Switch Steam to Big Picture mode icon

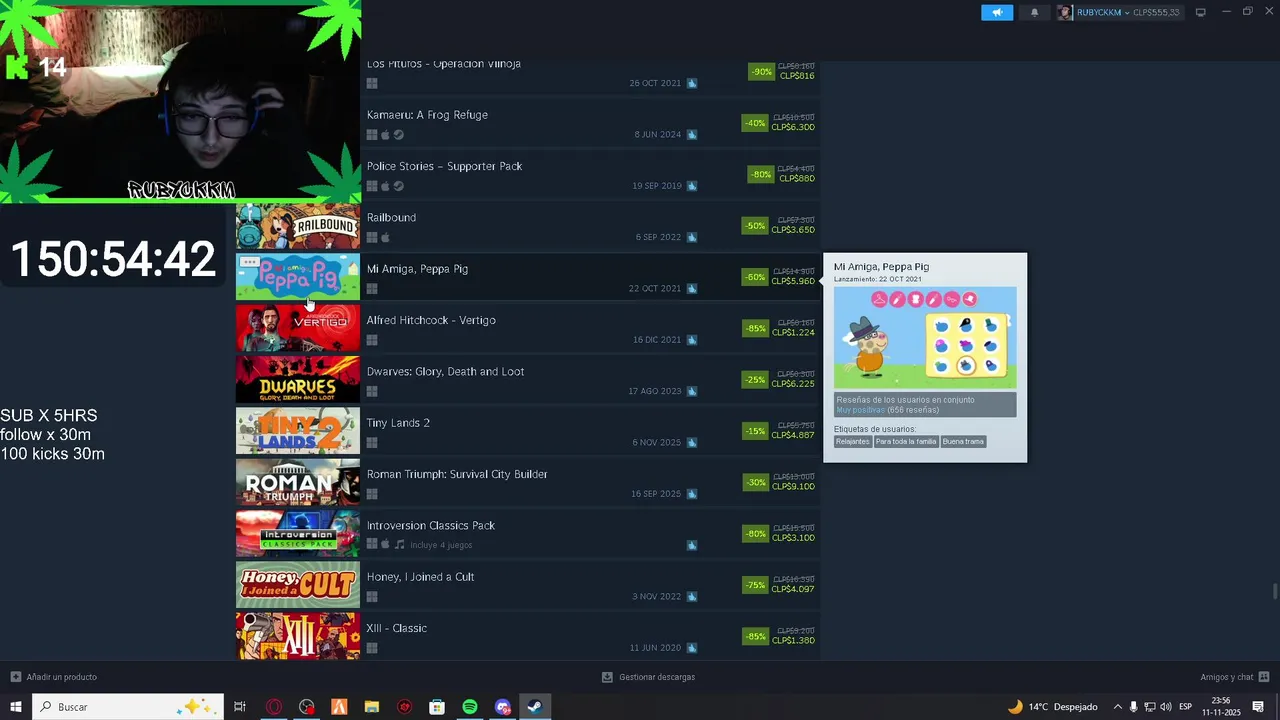click(x=1201, y=12)
